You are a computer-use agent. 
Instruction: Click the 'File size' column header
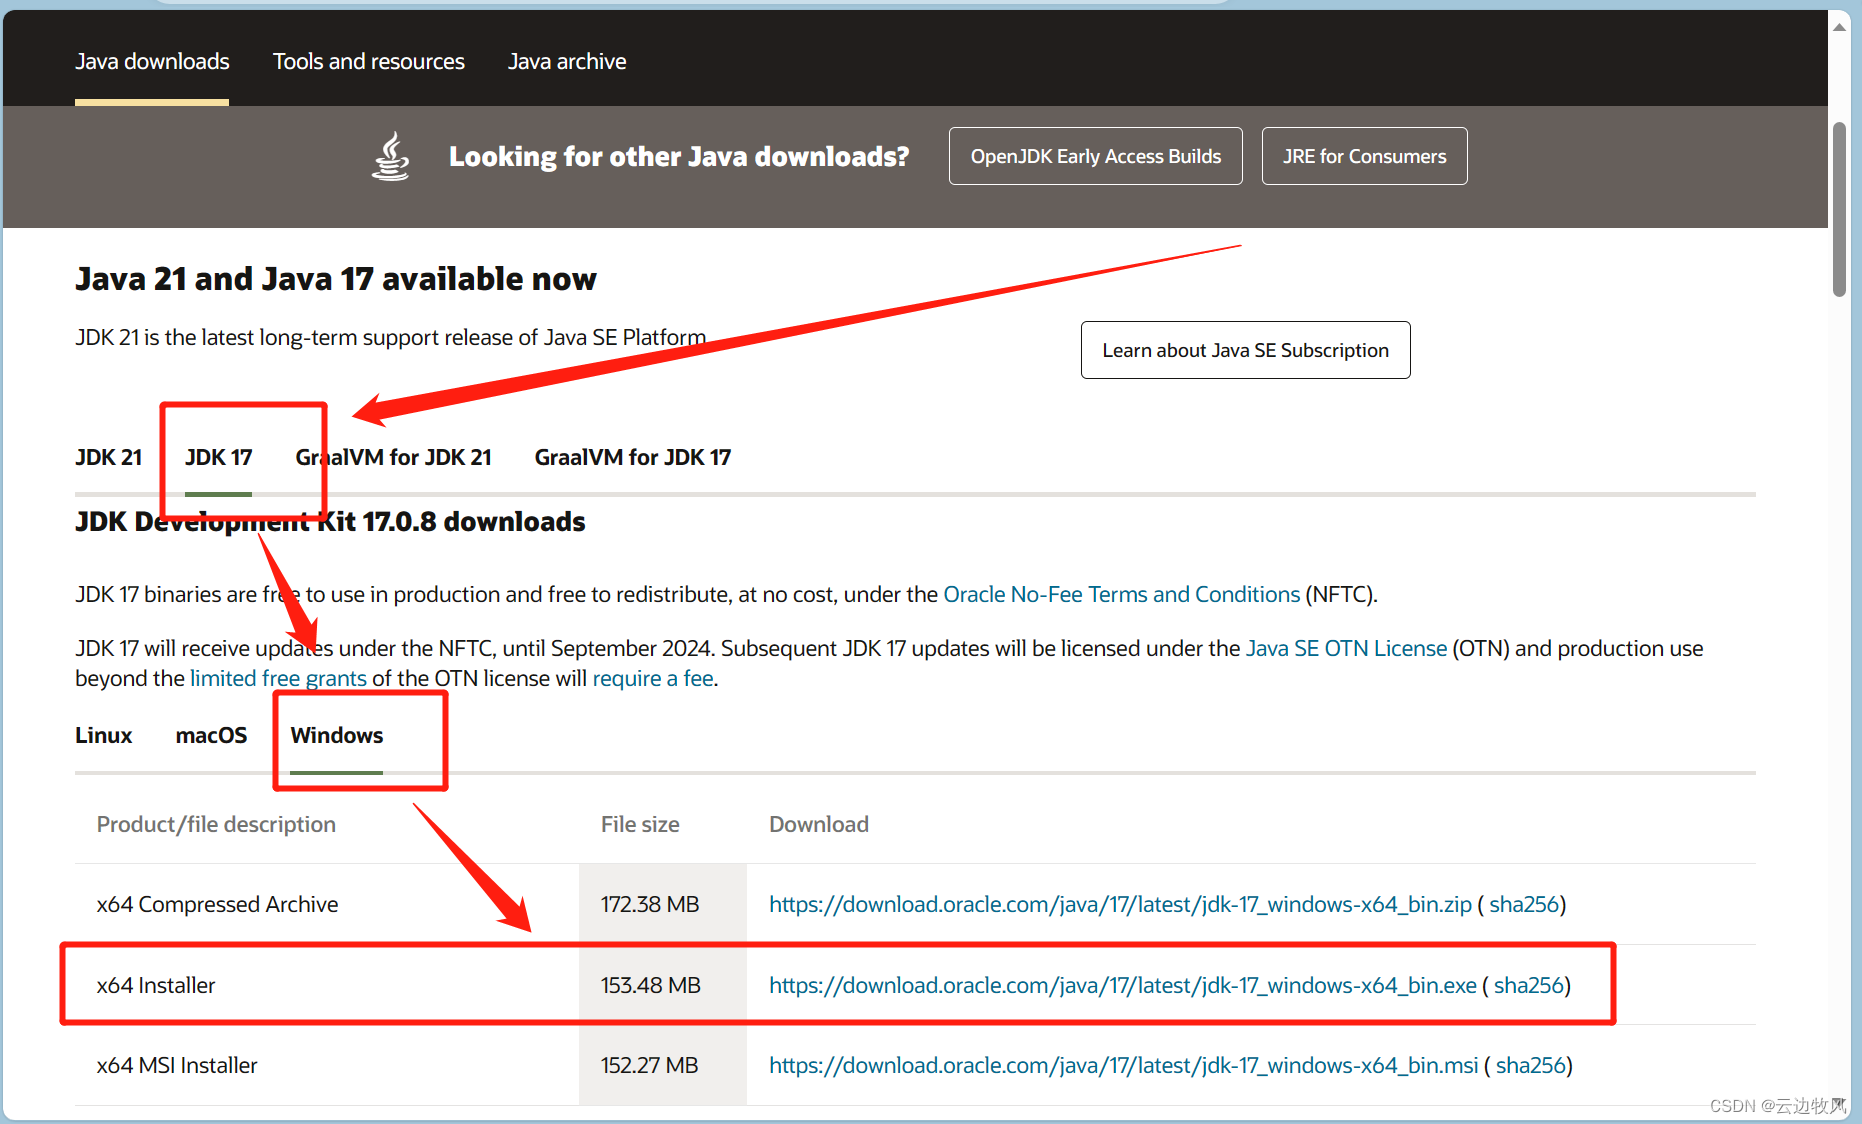pyautogui.click(x=640, y=824)
